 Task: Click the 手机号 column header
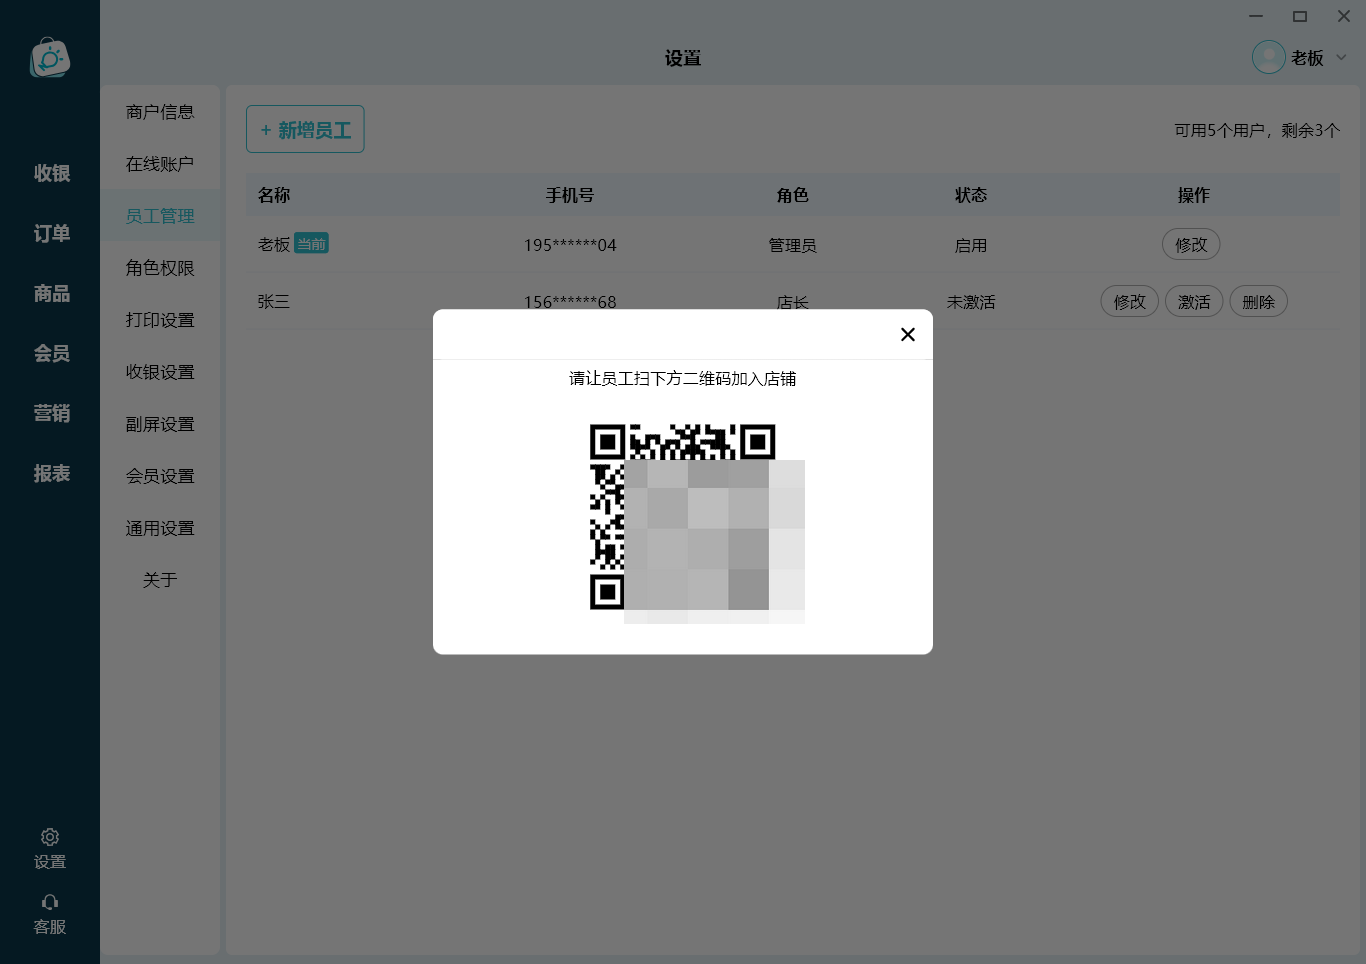(570, 195)
